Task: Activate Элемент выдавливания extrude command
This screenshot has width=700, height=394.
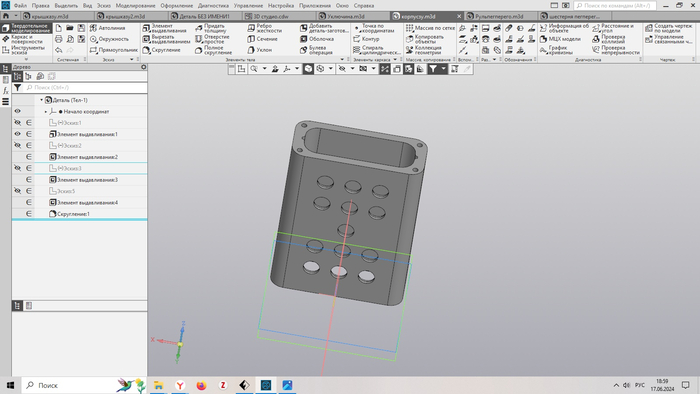Action: point(164,28)
